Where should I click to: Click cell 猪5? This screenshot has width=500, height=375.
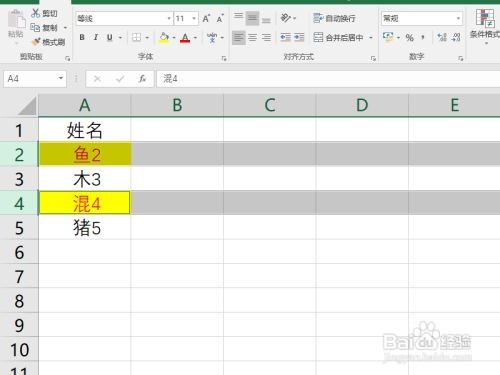click(85, 228)
